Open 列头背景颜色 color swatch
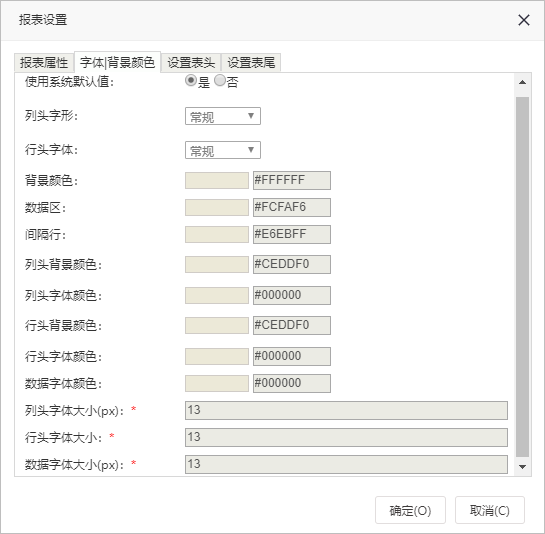The height and width of the screenshot is (534, 545). (x=217, y=265)
